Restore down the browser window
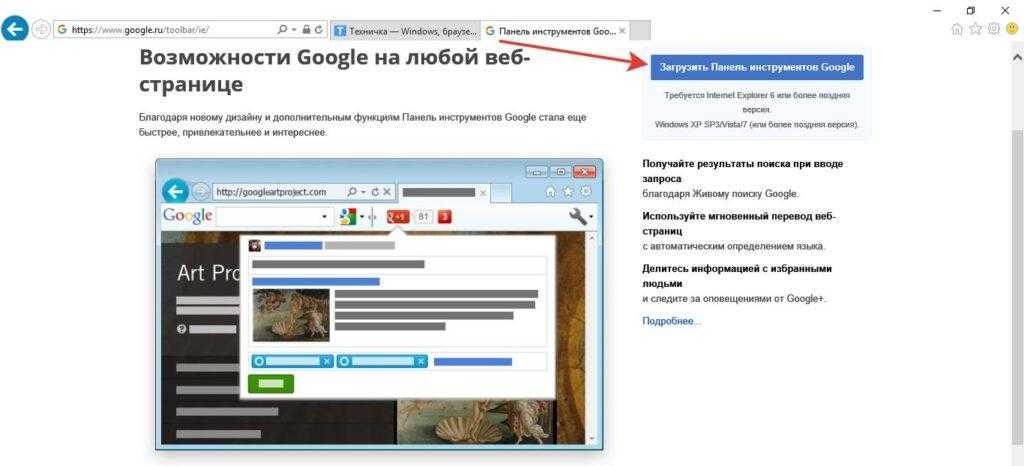Screen dimensions: 1024x466 970,9
